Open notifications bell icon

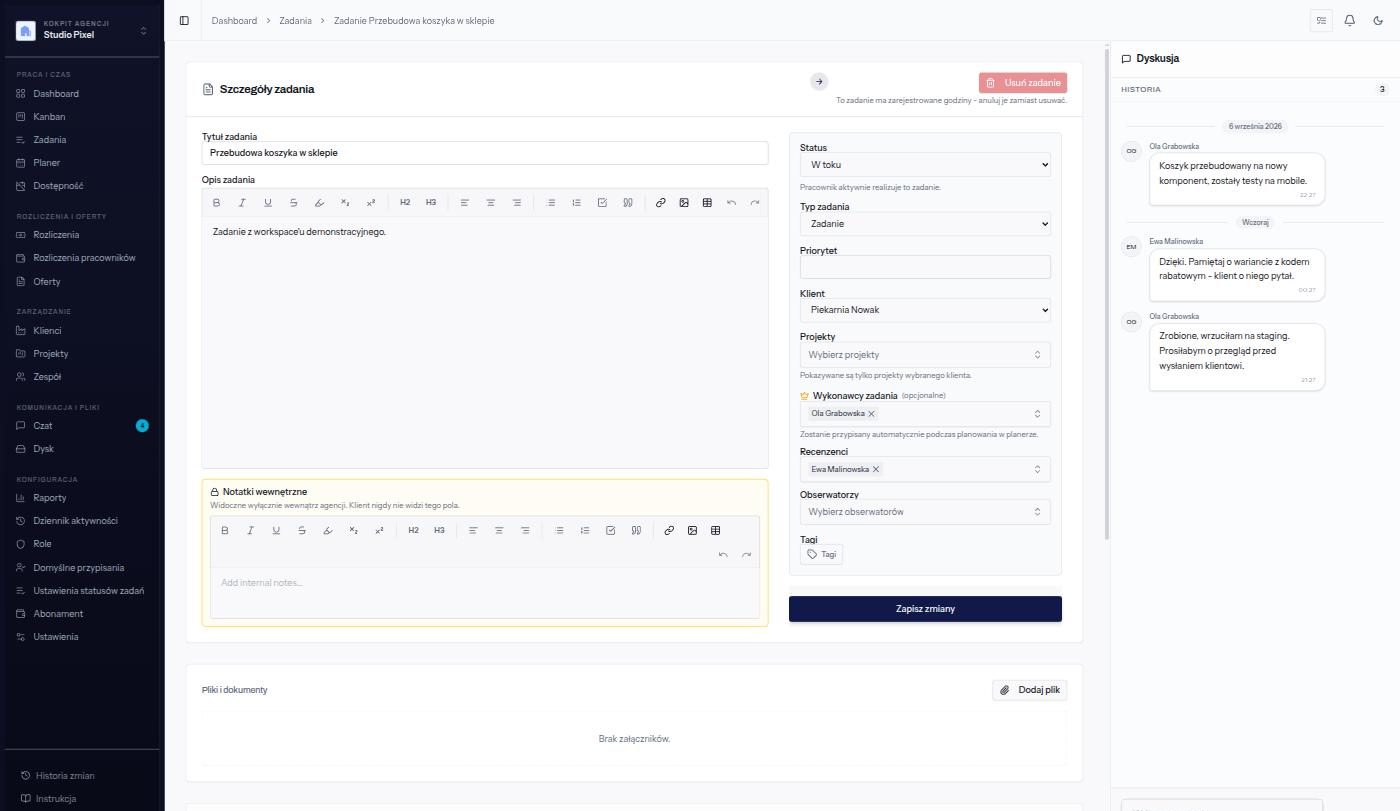coord(1350,20)
